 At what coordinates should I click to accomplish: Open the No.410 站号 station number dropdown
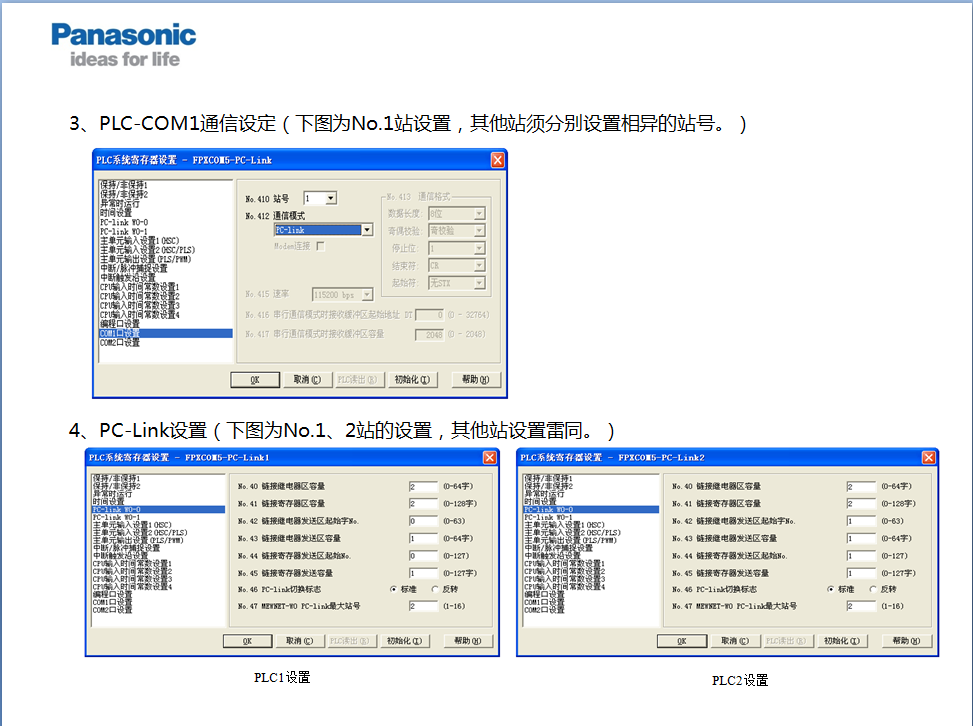click(x=331, y=198)
